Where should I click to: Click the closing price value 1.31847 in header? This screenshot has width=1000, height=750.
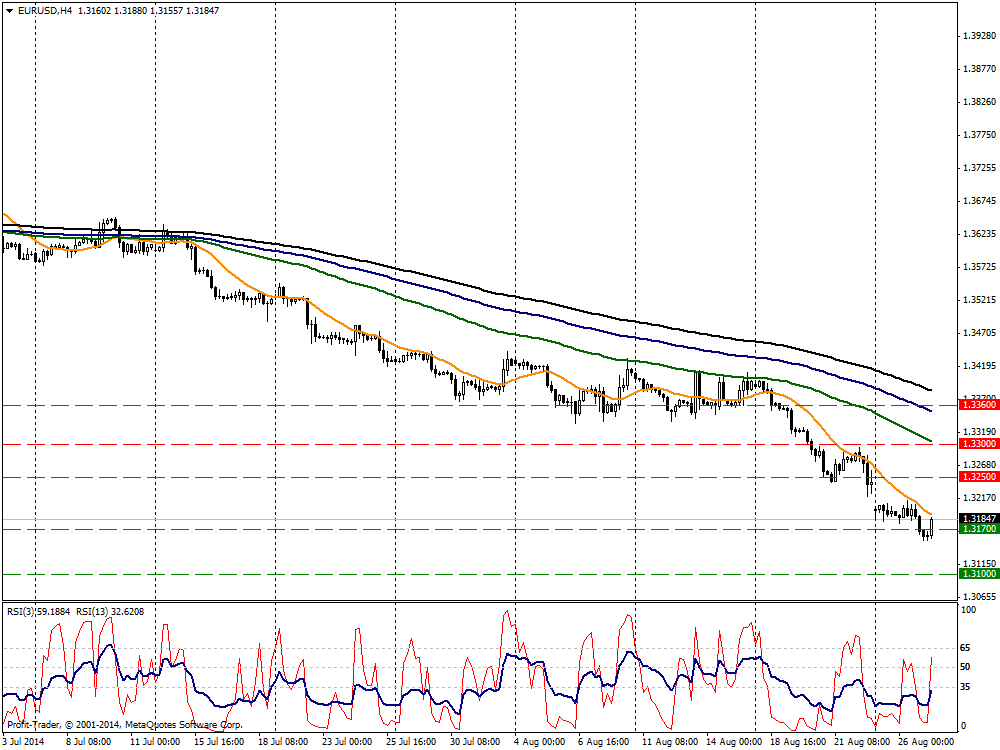click(x=202, y=11)
